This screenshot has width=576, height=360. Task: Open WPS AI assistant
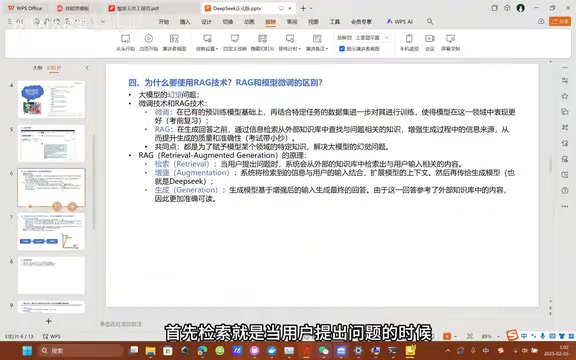(399, 22)
